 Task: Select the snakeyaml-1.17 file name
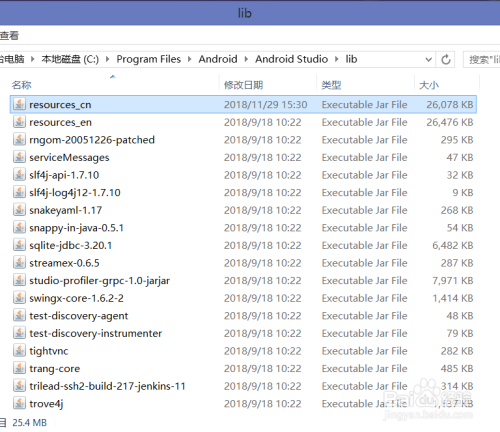click(65, 210)
